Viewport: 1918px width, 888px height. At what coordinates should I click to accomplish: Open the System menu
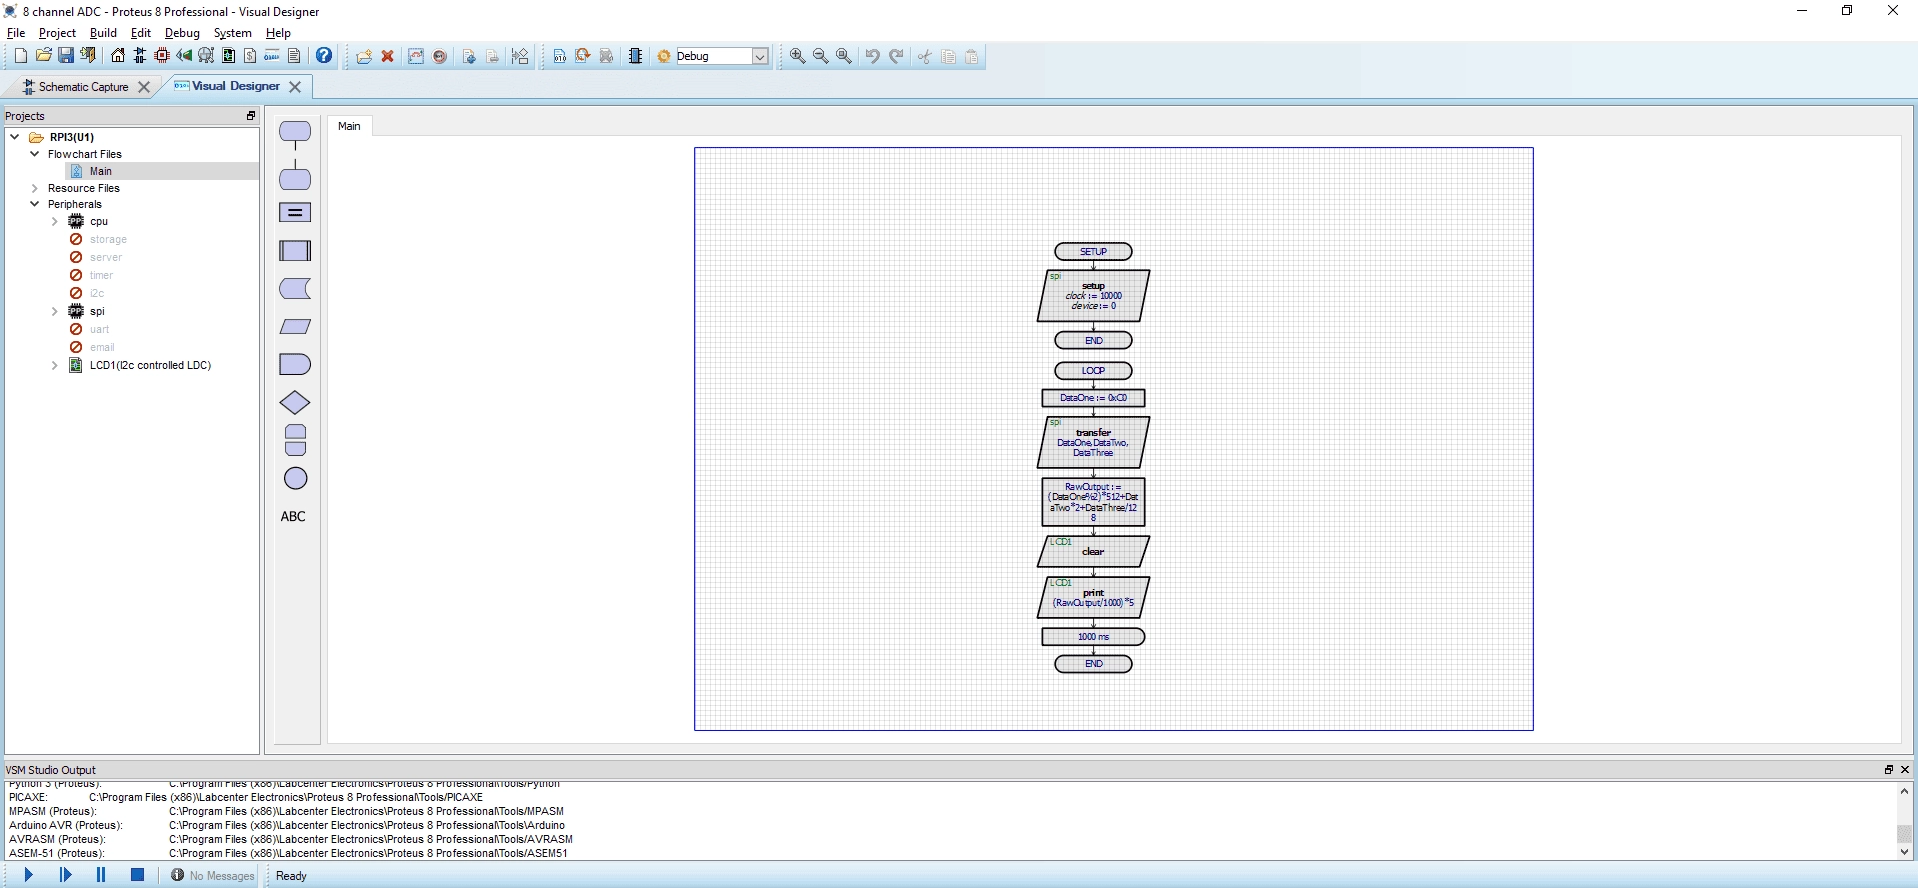233,33
